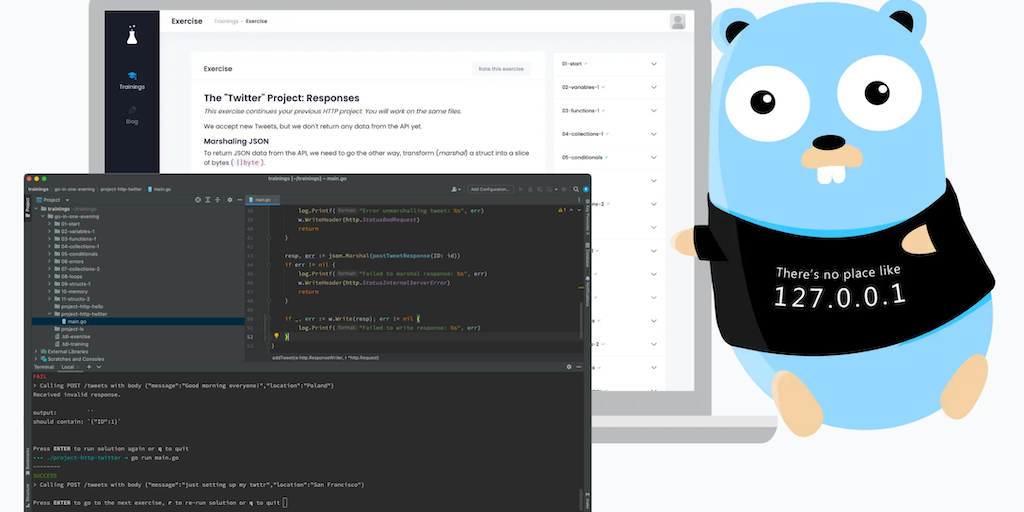1024x512 pixels.
Task: Open Project panel settings gear
Action: [229, 200]
